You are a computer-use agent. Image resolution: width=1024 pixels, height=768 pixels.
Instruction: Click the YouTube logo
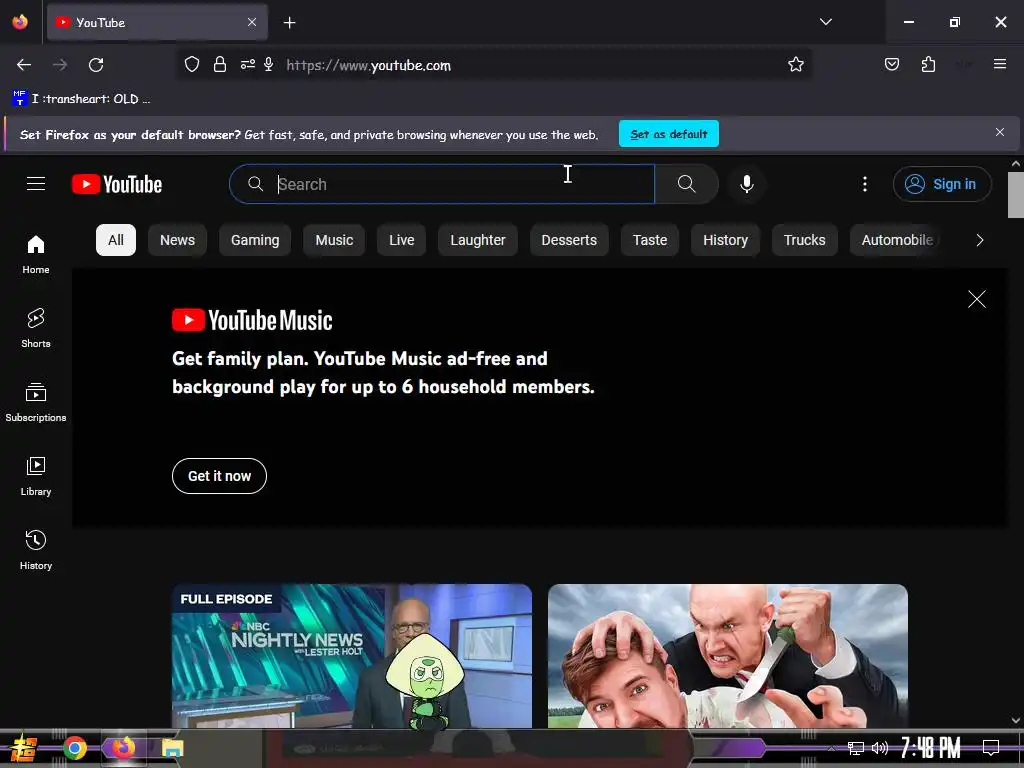(117, 184)
